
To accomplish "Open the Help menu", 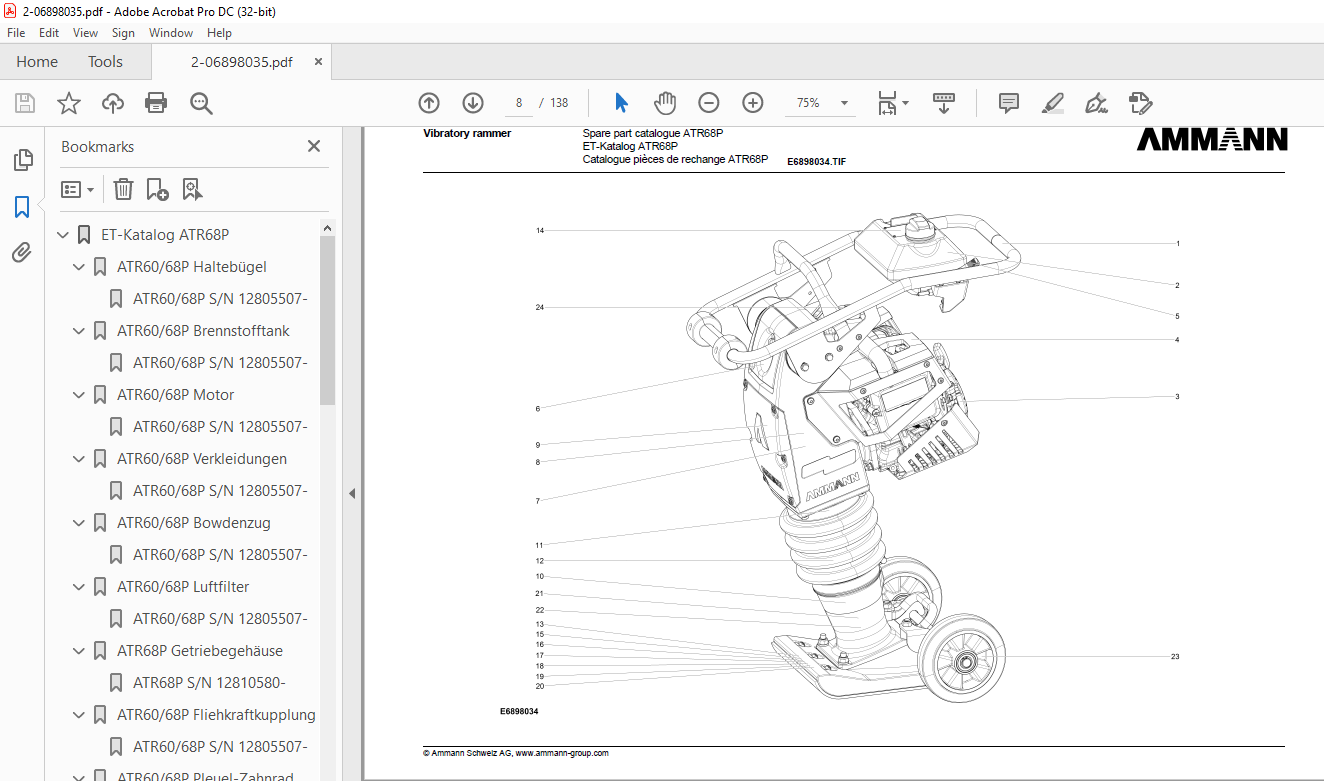I will click(x=219, y=33).
